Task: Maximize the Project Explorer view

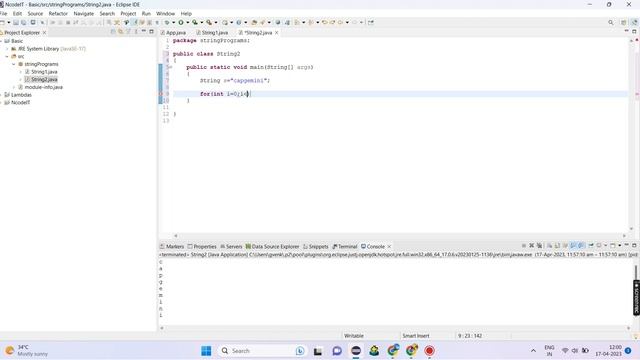Action: (x=151, y=31)
